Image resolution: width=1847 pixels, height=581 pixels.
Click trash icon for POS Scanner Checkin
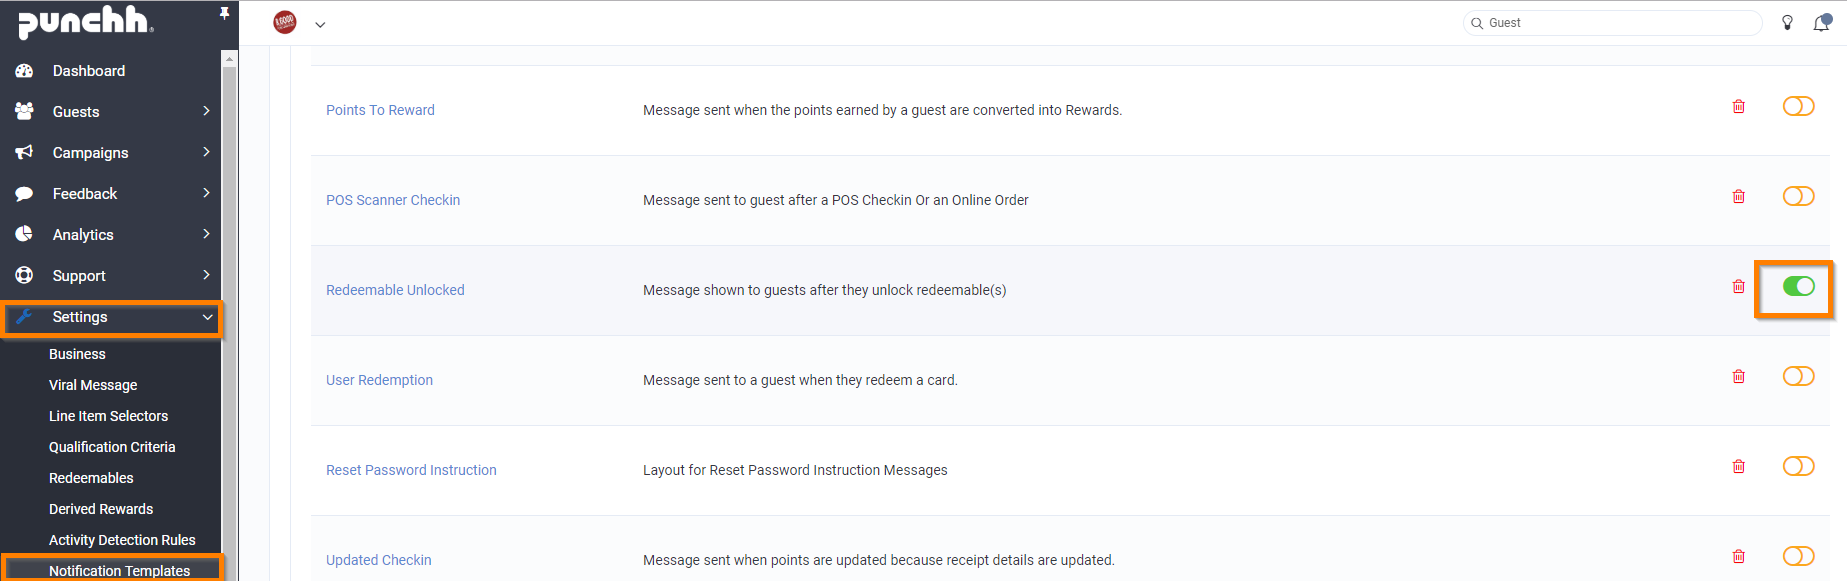pyautogui.click(x=1738, y=197)
